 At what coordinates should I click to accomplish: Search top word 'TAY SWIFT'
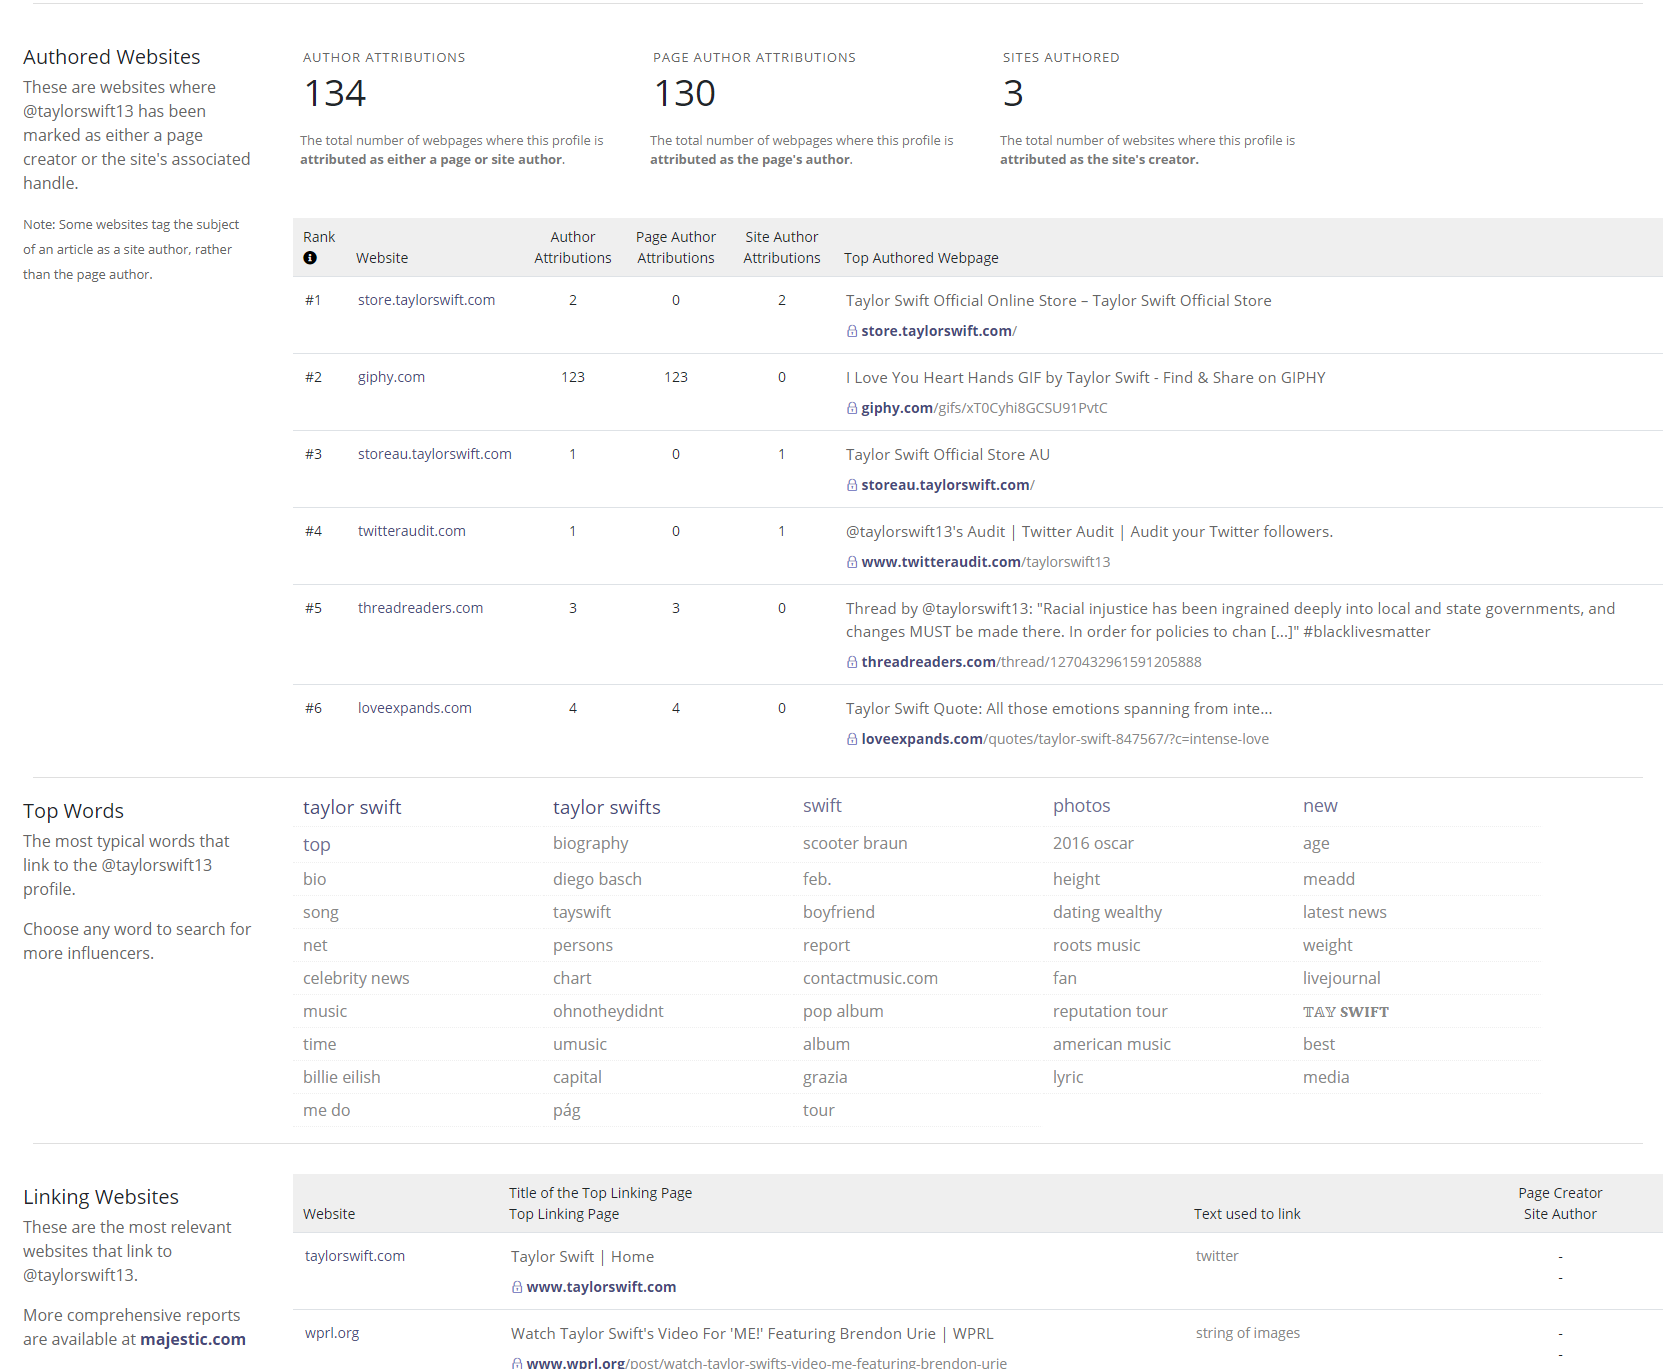(1346, 1012)
